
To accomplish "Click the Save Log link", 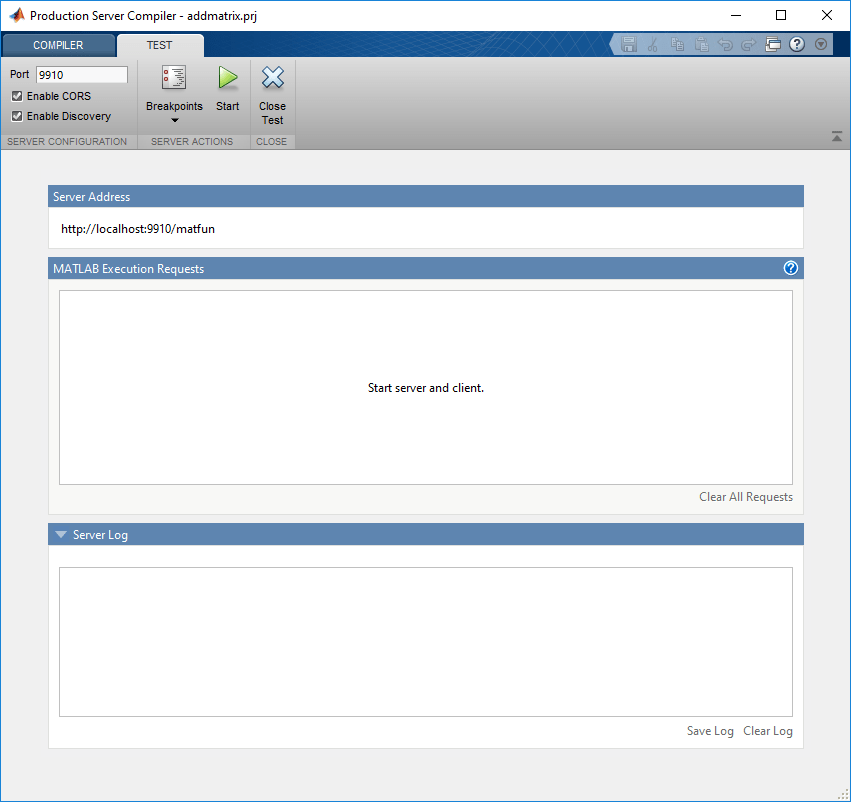I will click(710, 731).
